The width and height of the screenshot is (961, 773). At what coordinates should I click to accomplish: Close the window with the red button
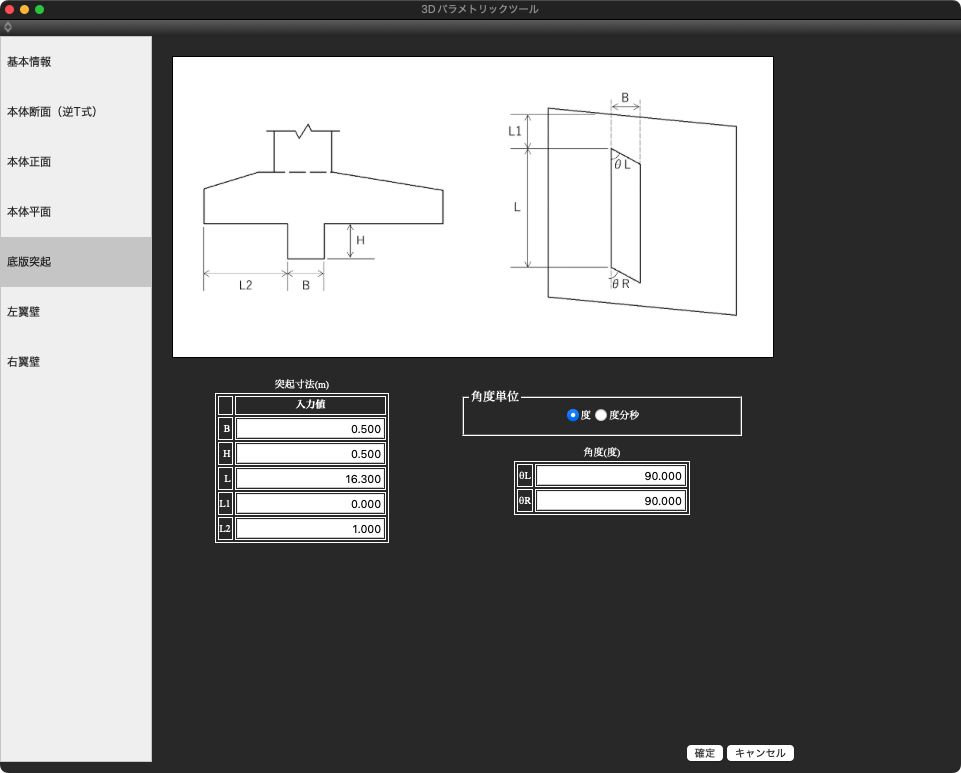coord(9,9)
